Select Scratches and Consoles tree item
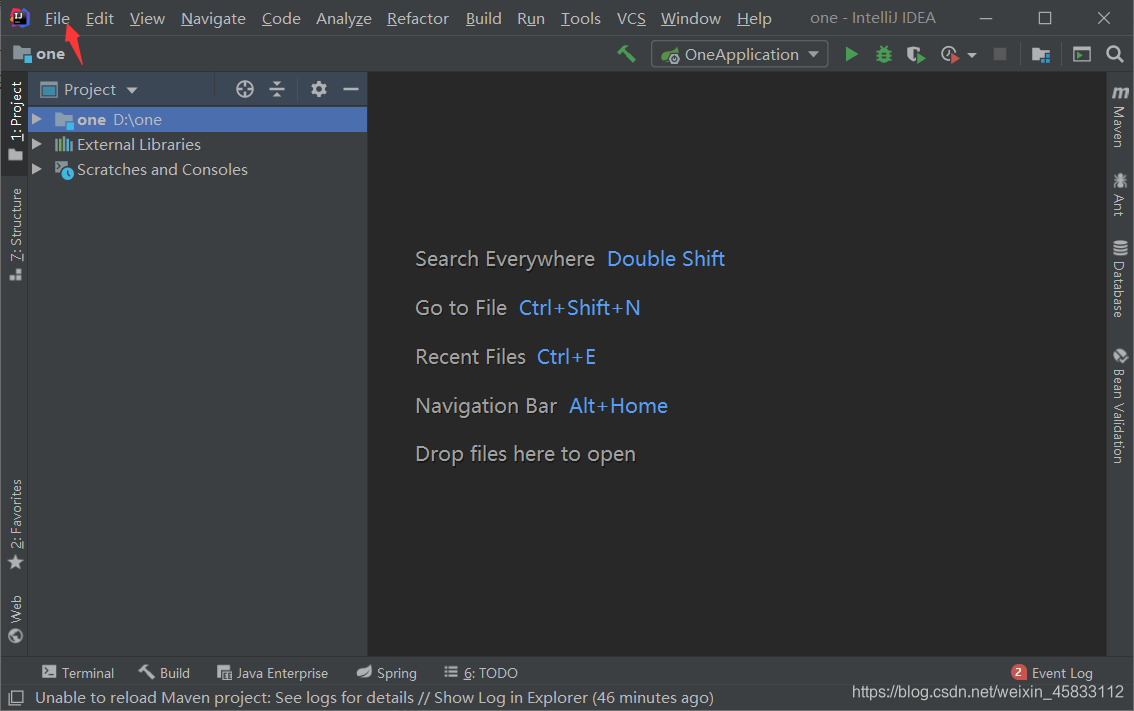Screen dimensions: 1134x711 pos(162,169)
